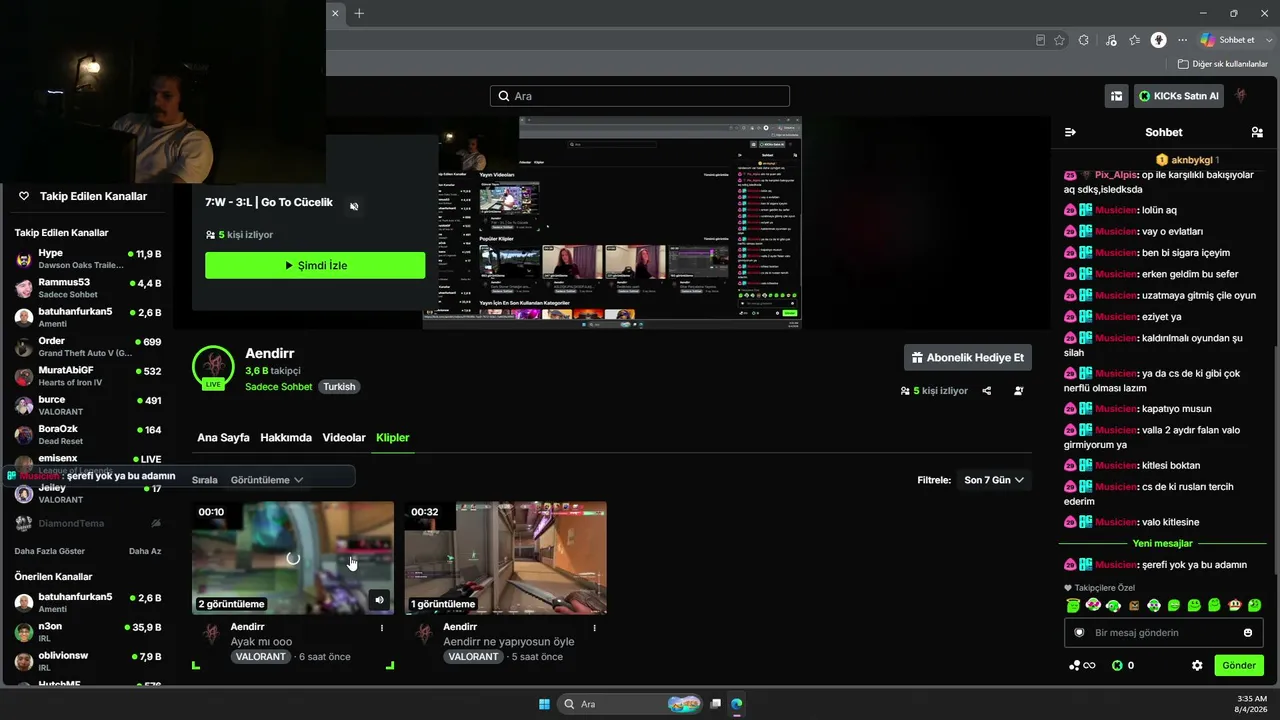Toggle sound on the 'Ayak mı ooo' clip
The width and height of the screenshot is (1280, 720).
click(379, 600)
